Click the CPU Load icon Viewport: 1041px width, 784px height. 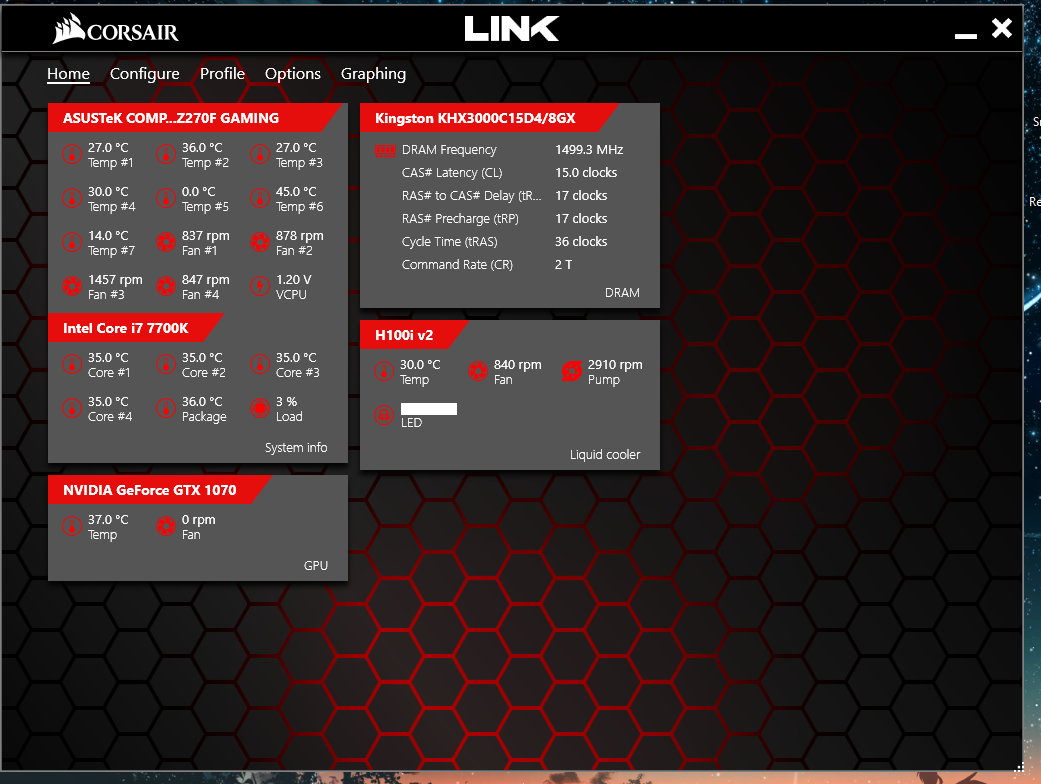click(260, 408)
